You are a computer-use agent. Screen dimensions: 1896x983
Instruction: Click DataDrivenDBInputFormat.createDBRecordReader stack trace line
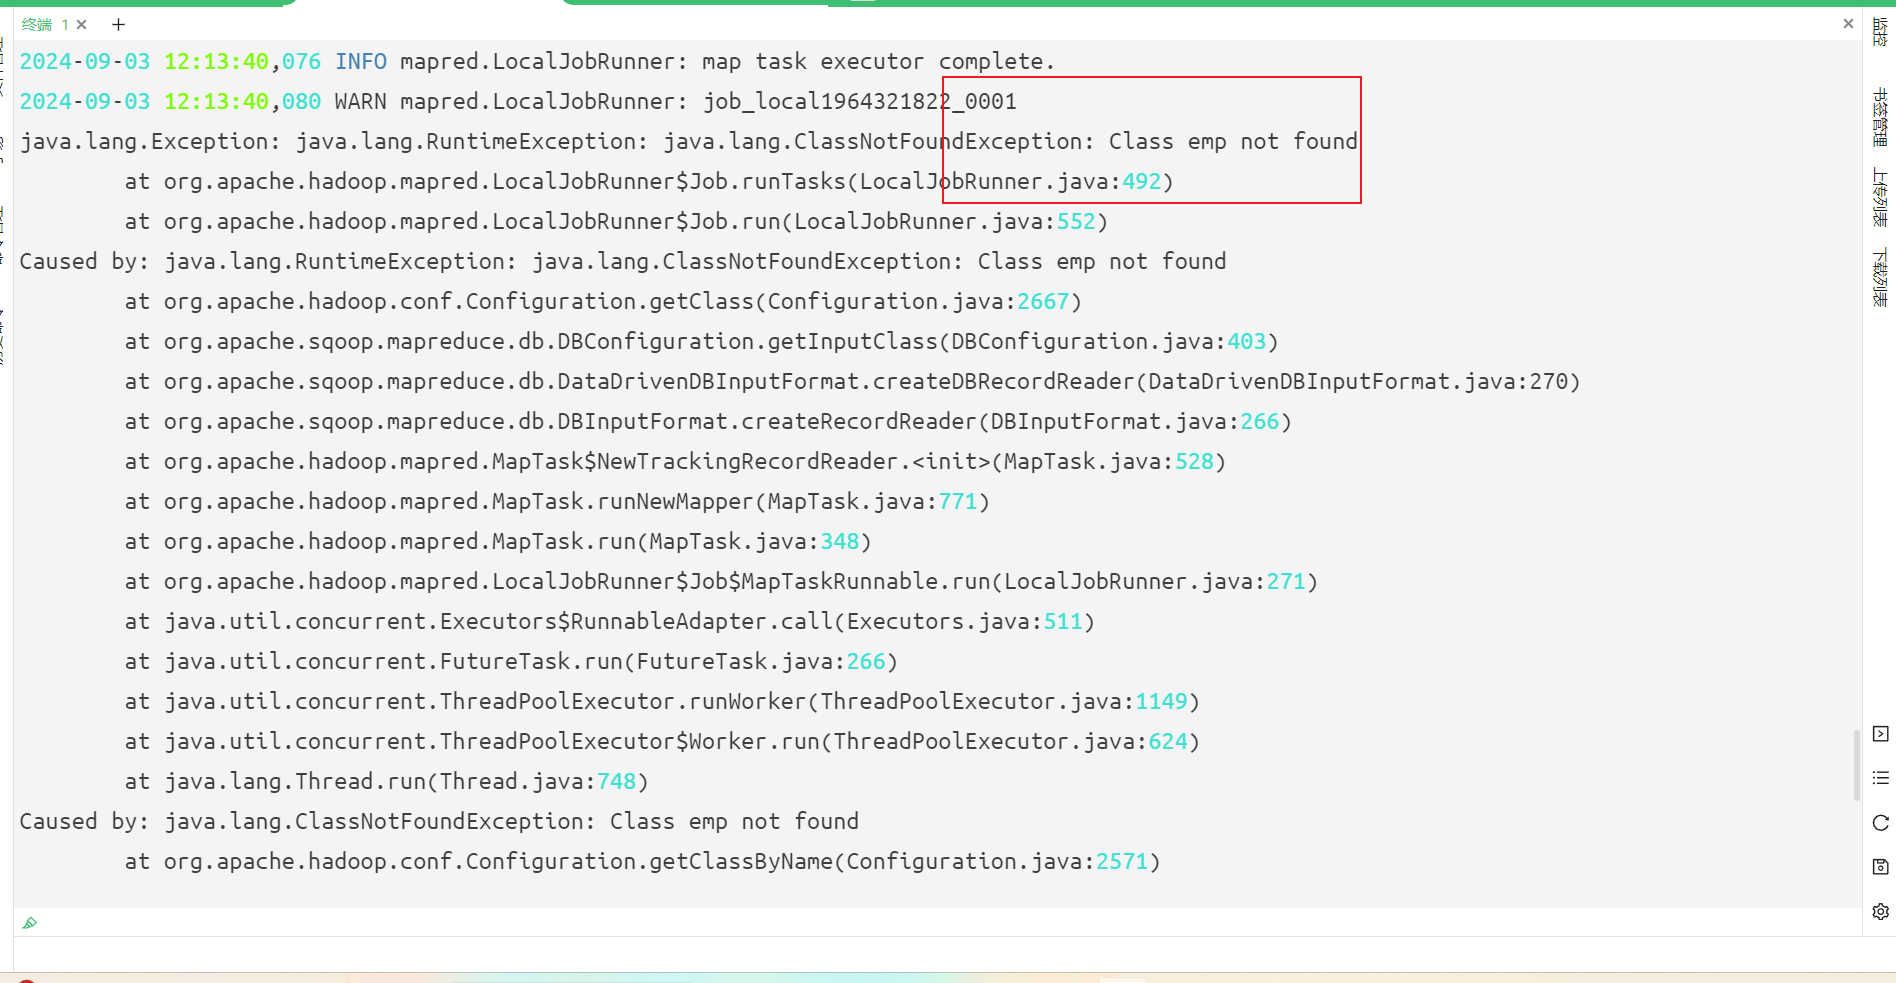click(852, 382)
